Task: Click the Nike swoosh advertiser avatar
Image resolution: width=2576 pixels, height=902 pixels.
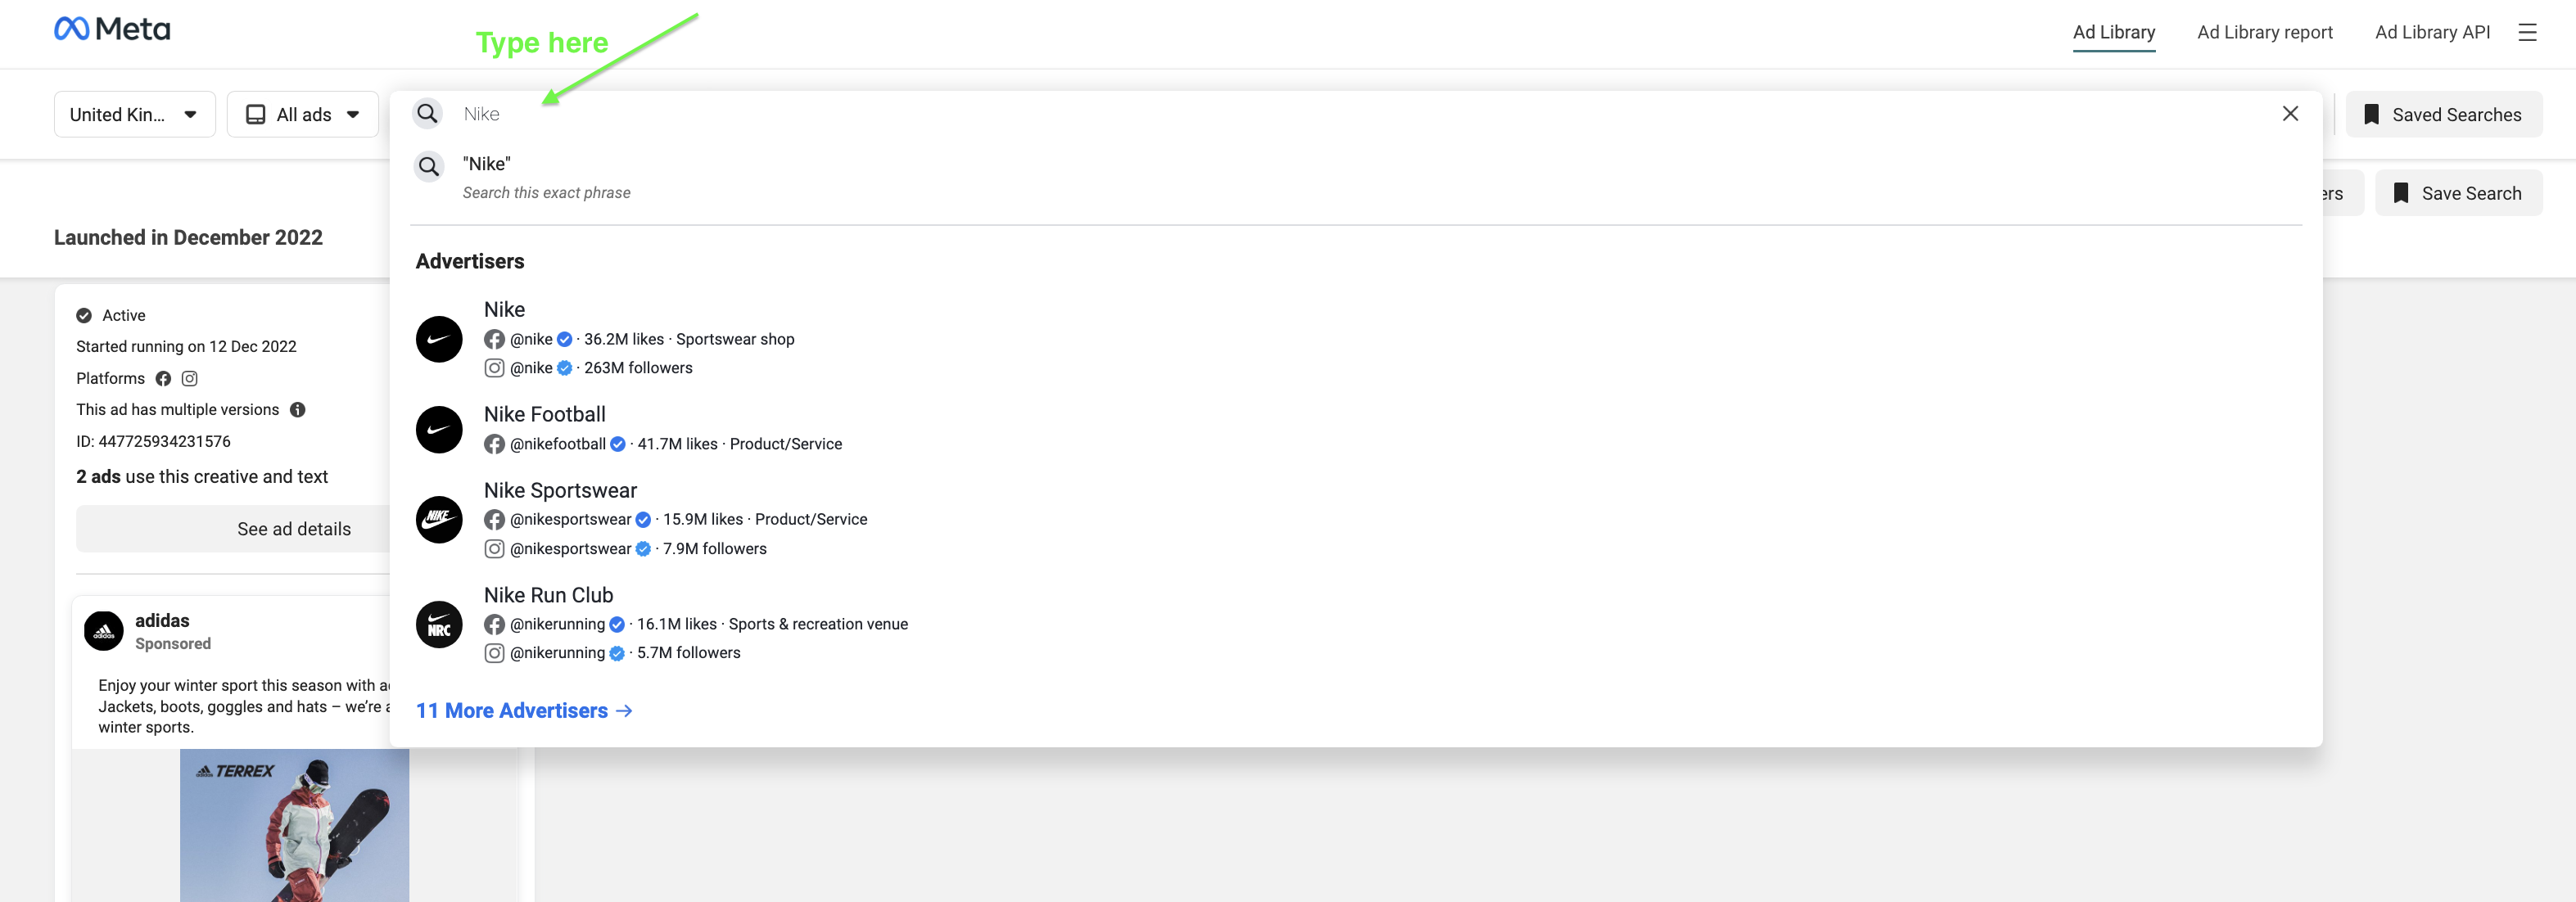Action: [439, 339]
